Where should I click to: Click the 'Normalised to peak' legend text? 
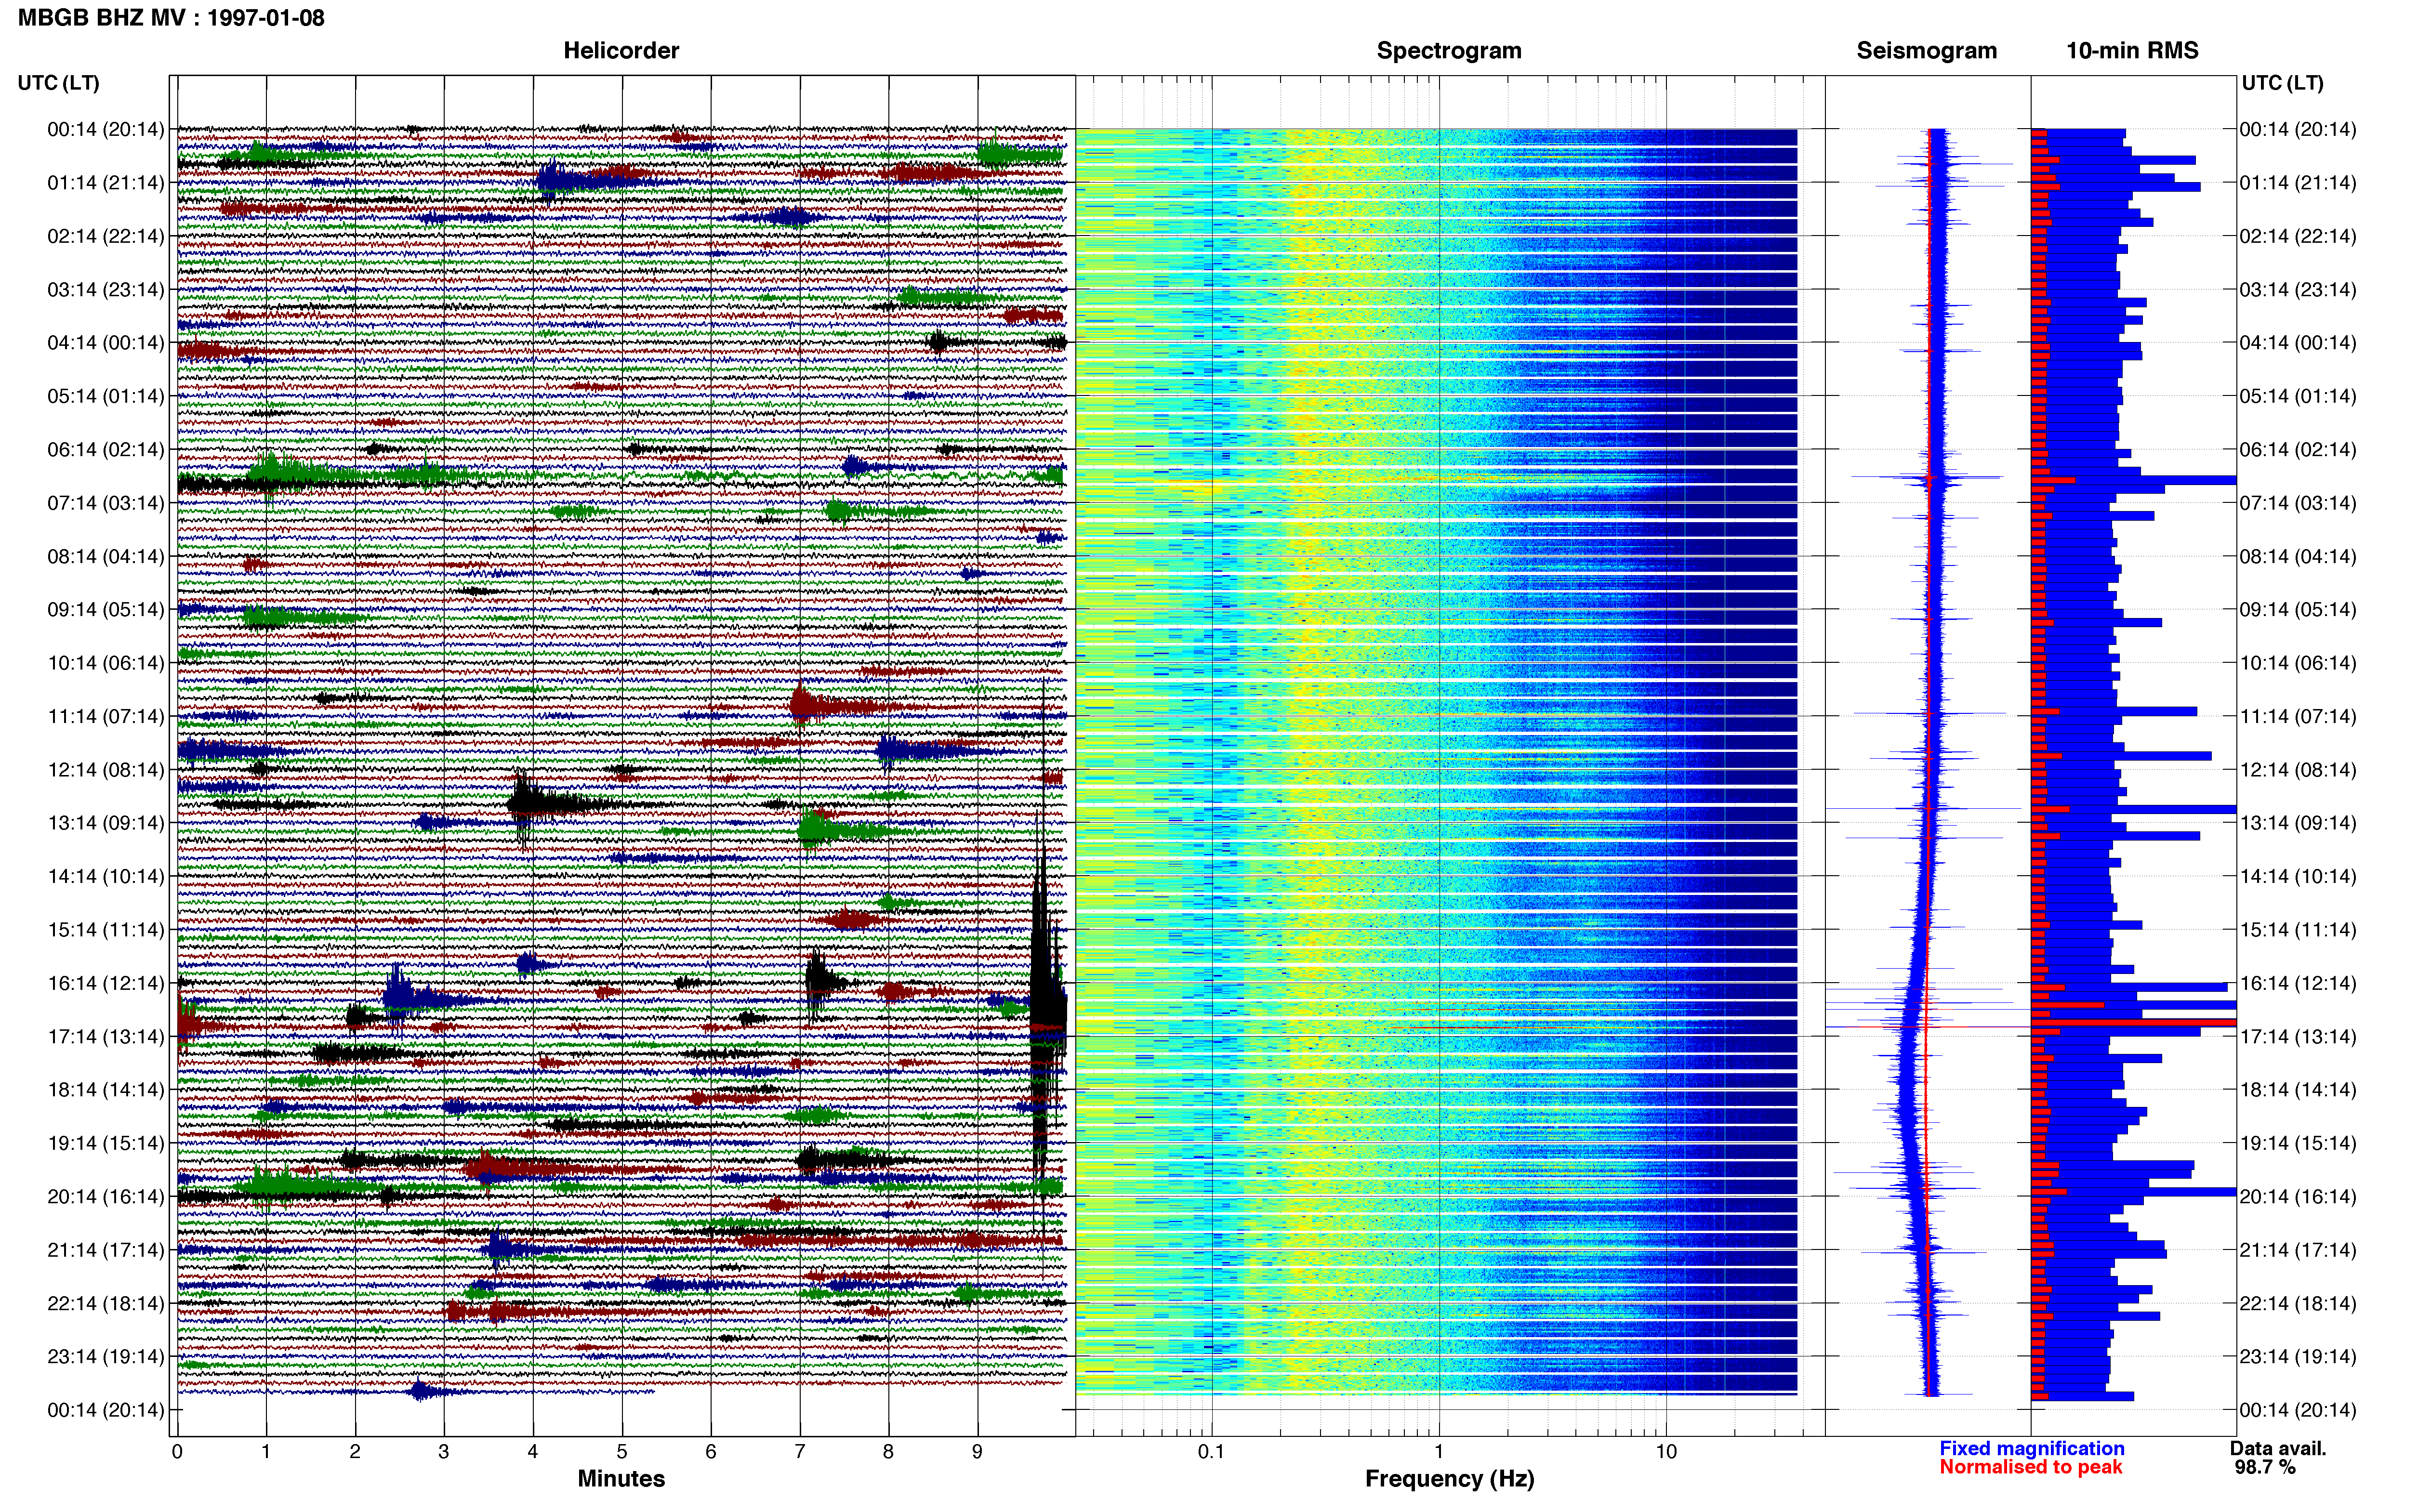coord(2030,1468)
